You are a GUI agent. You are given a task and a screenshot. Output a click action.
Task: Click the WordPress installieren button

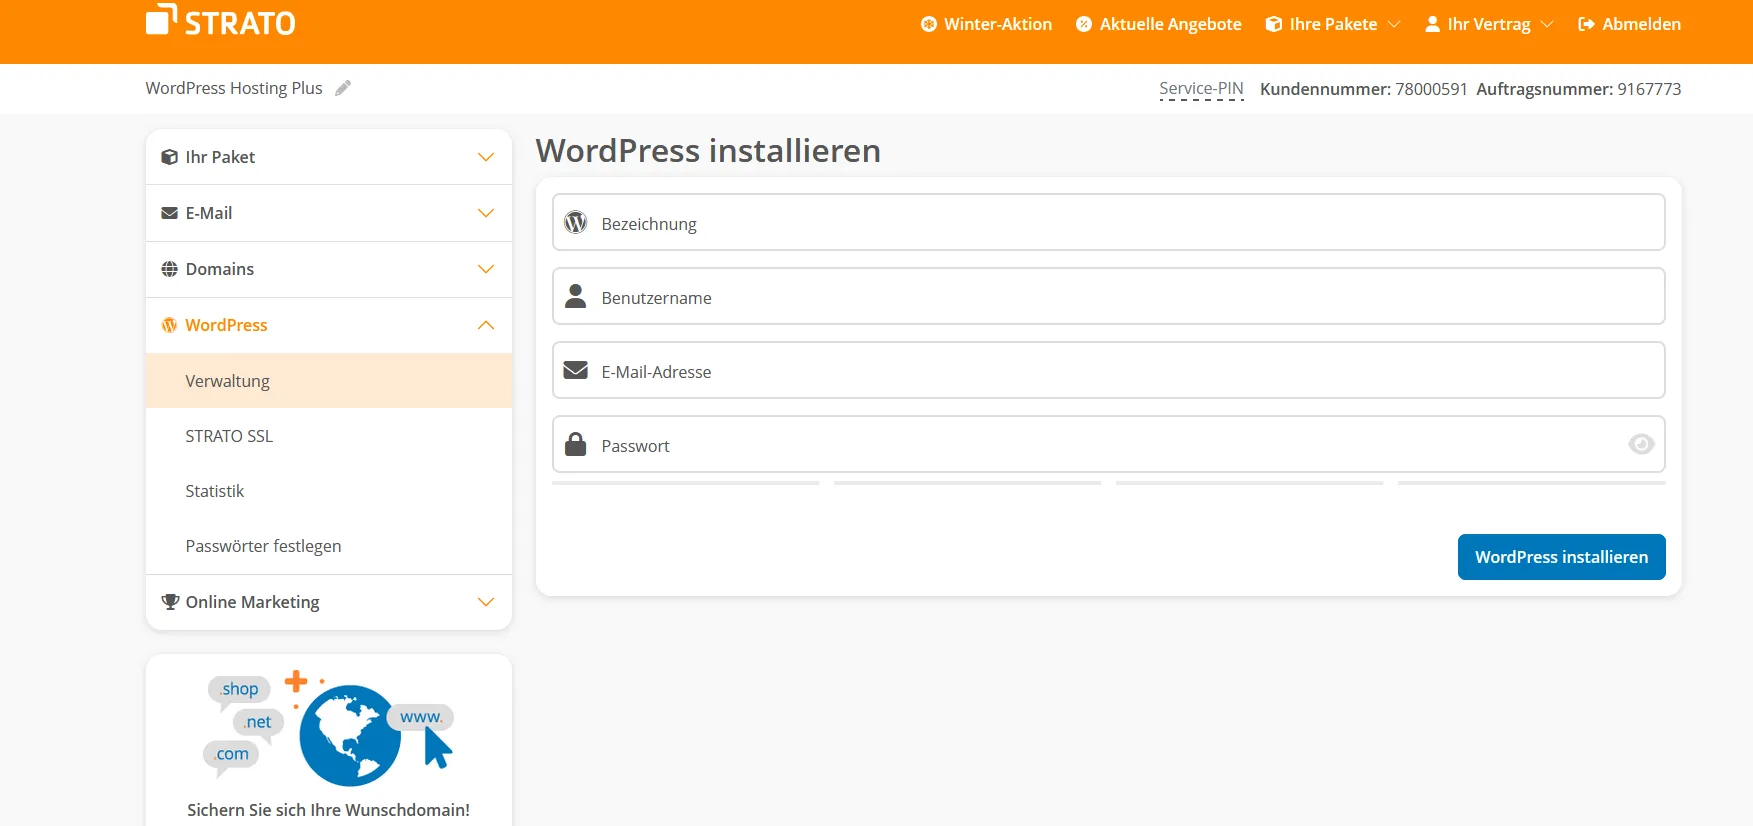click(x=1561, y=557)
